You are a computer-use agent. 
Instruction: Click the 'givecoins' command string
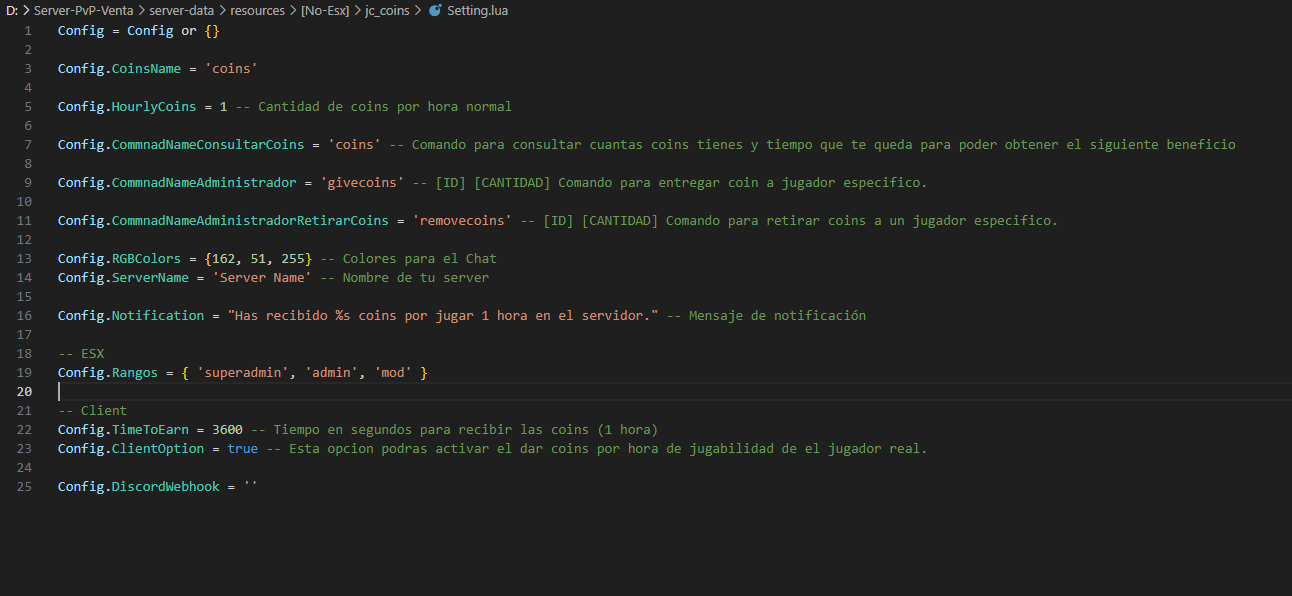coord(362,182)
